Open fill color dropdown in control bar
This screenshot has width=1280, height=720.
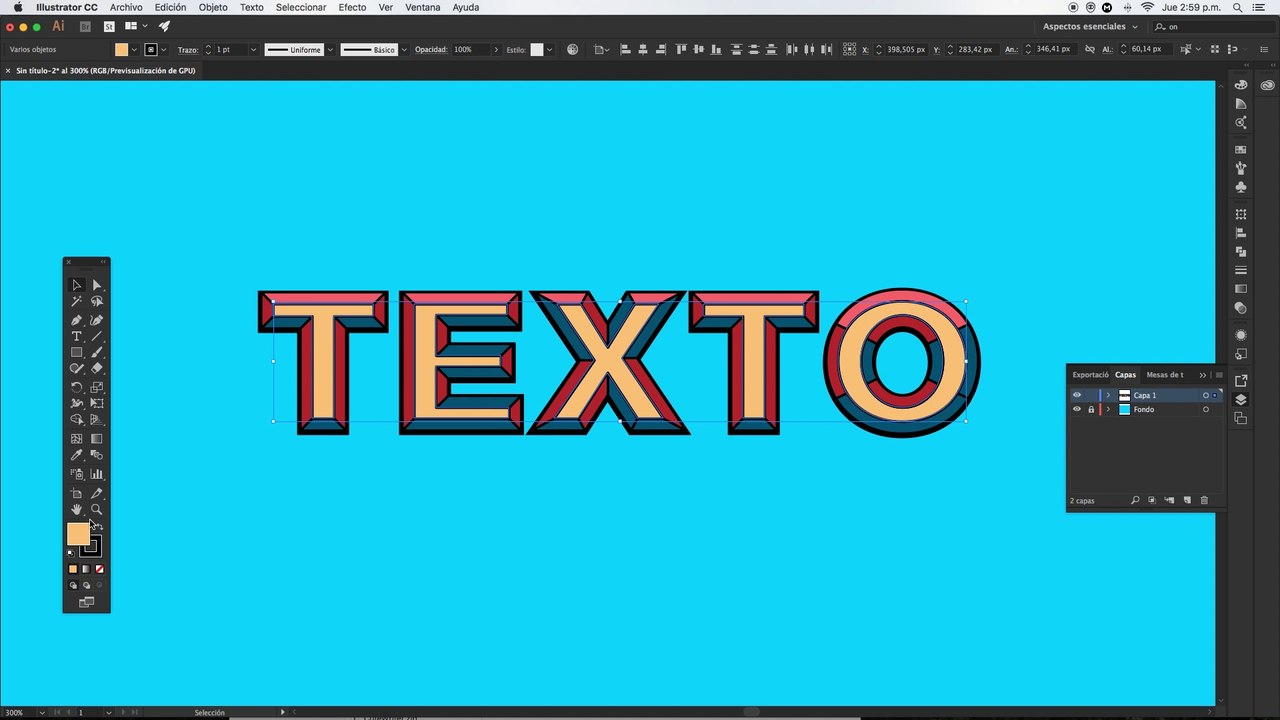135,49
